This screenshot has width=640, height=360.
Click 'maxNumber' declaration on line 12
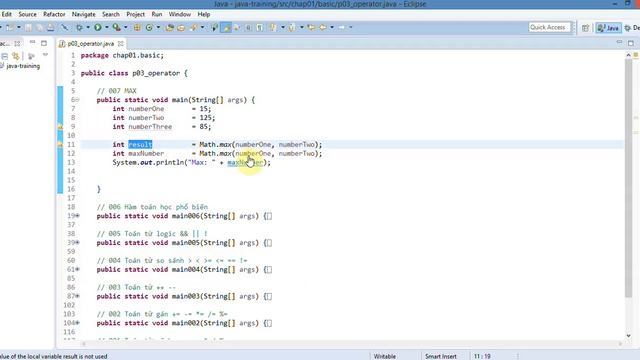pyautogui.click(x=146, y=153)
